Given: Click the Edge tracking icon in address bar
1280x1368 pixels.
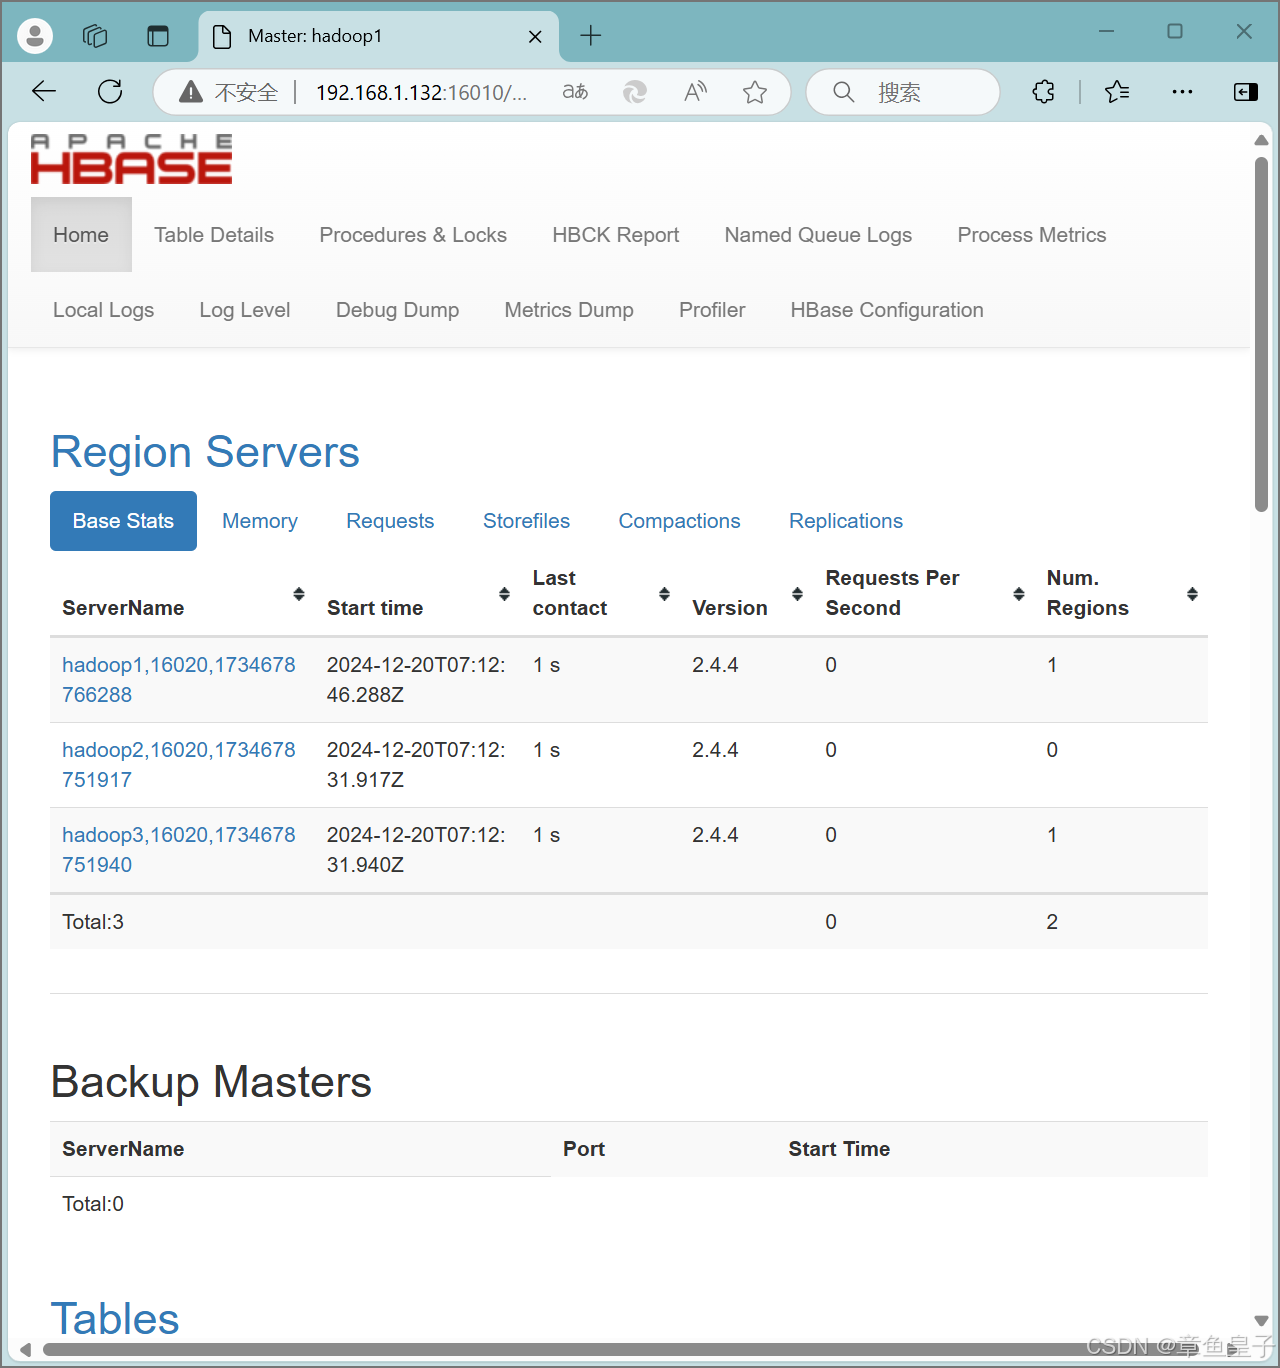Looking at the screenshot, I should pyautogui.click(x=635, y=92).
